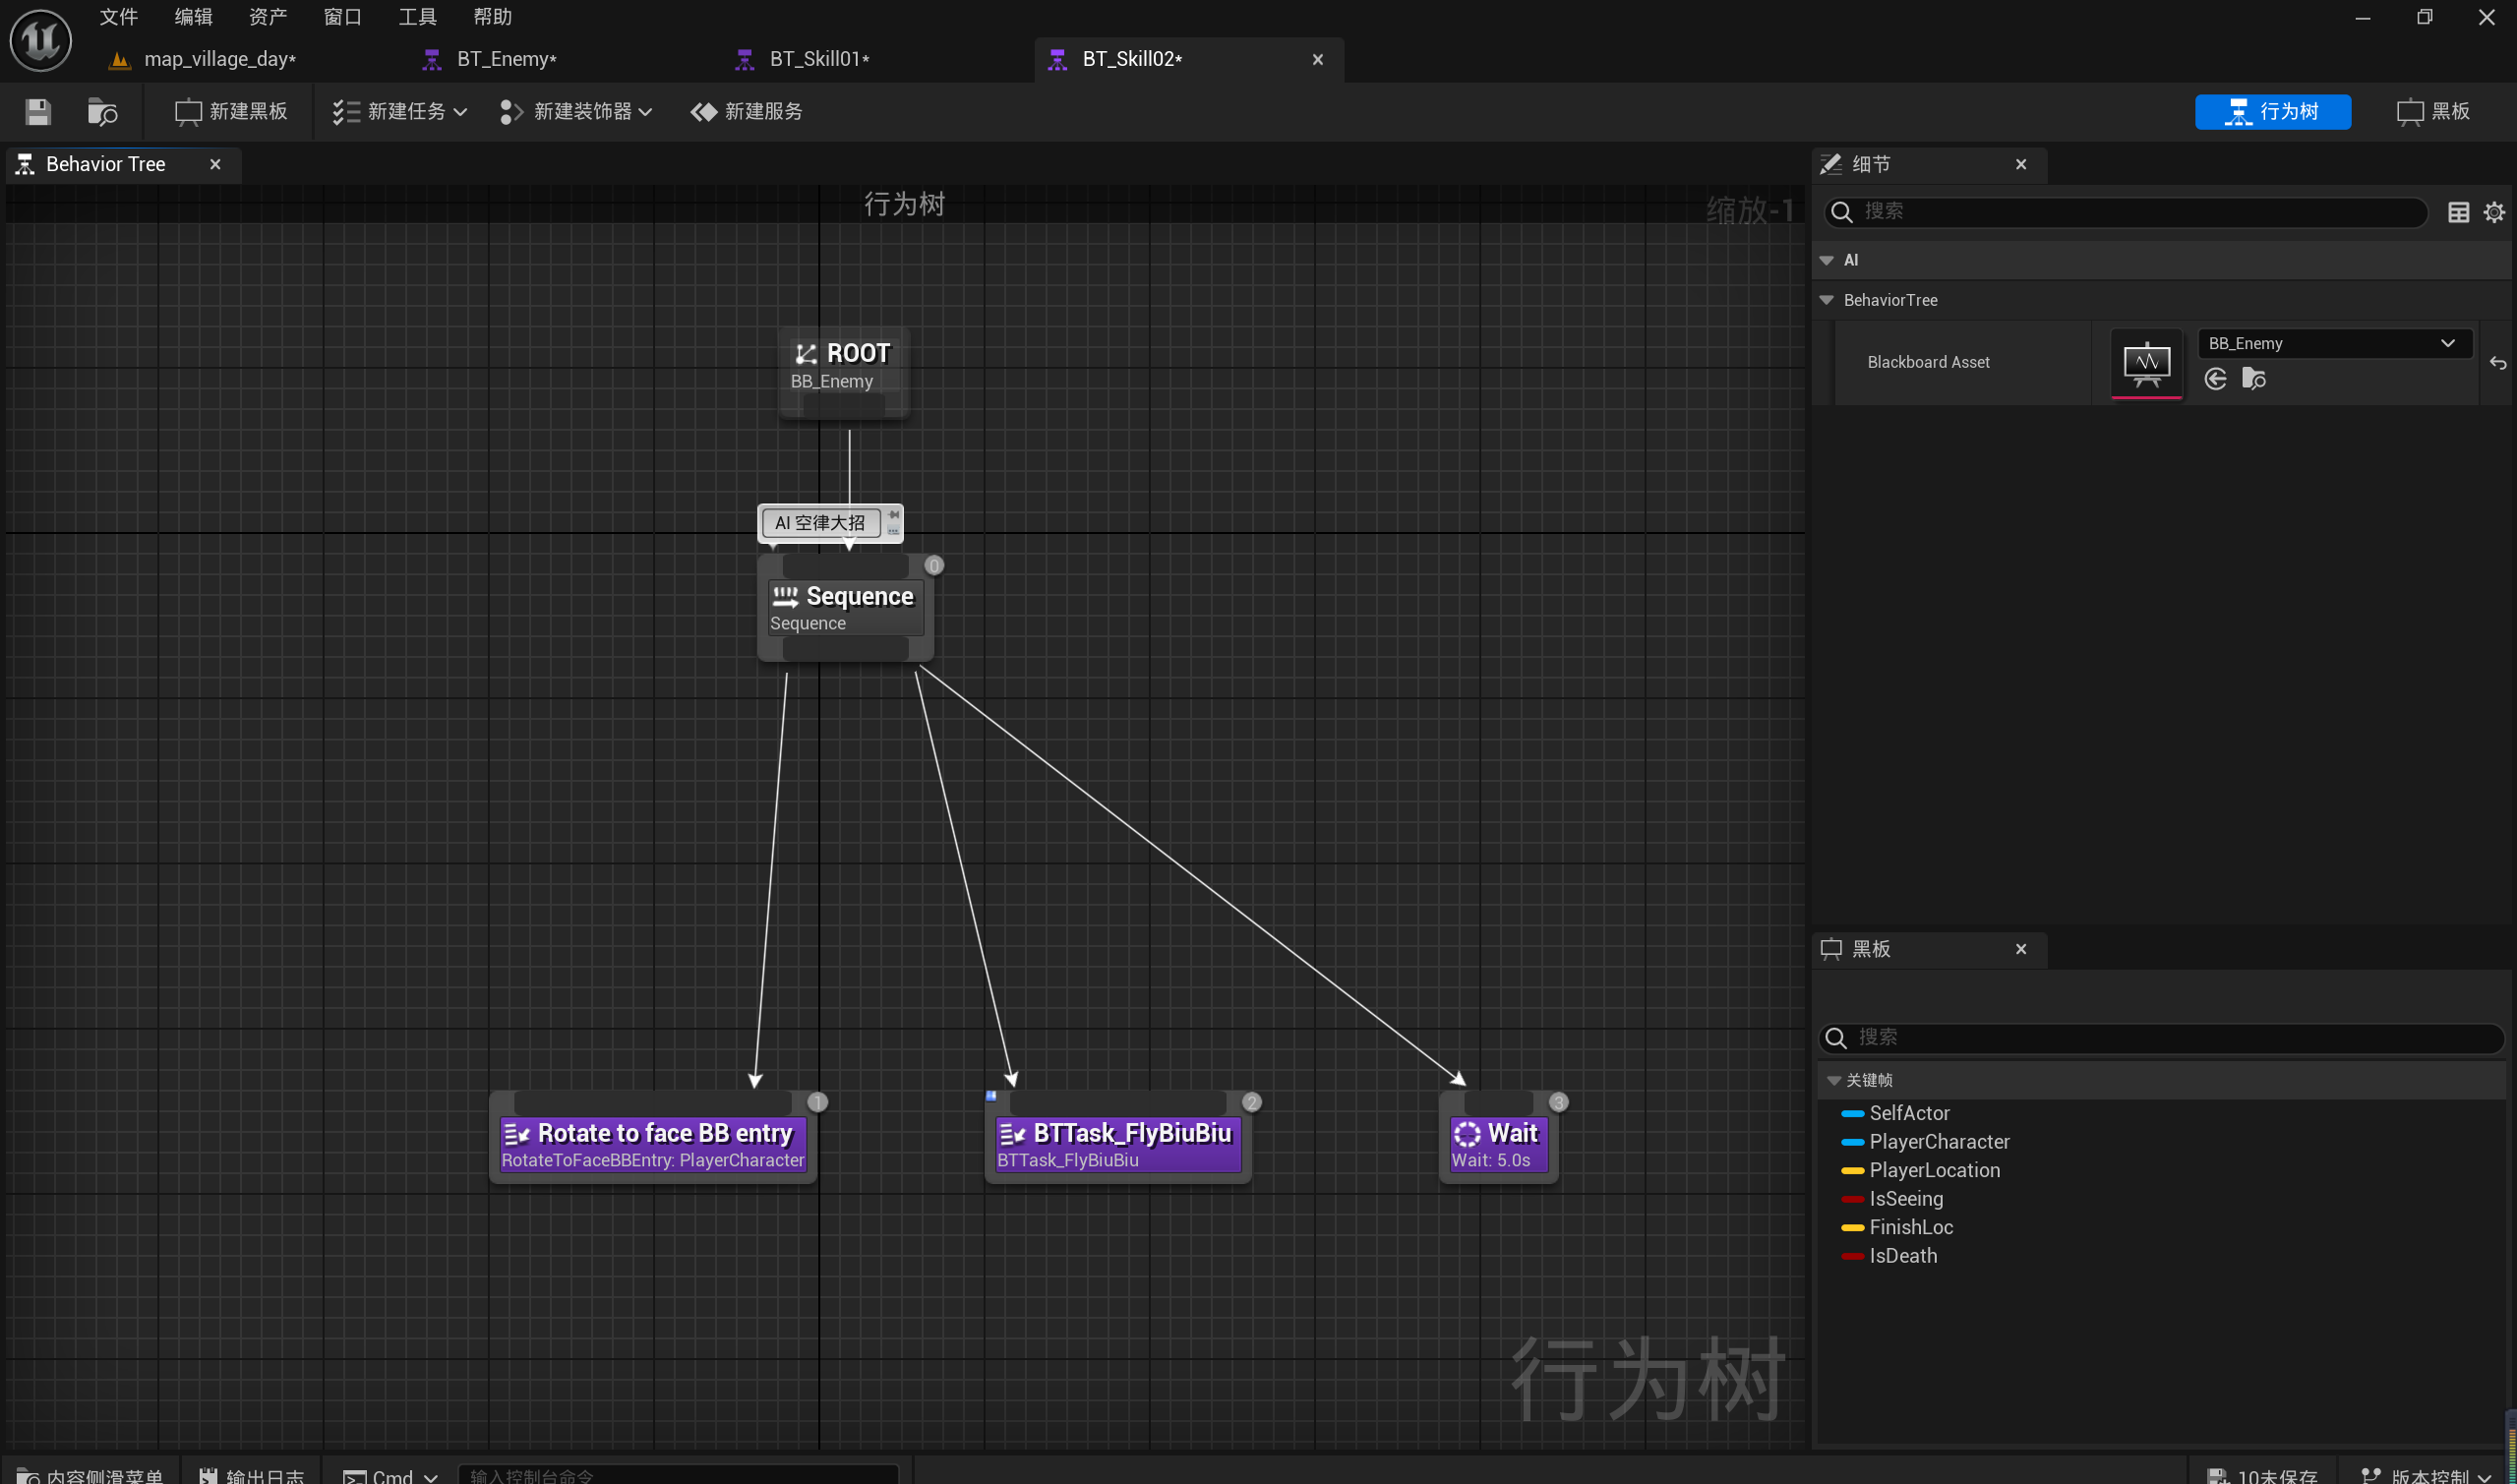Click Browse to BB_Enemy asset icon
The height and width of the screenshot is (1484, 2517).
[2253, 379]
